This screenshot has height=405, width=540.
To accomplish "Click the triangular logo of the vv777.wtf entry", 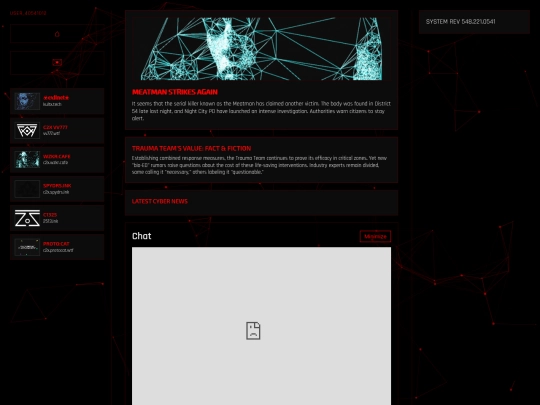I will pyautogui.click(x=27, y=131).
